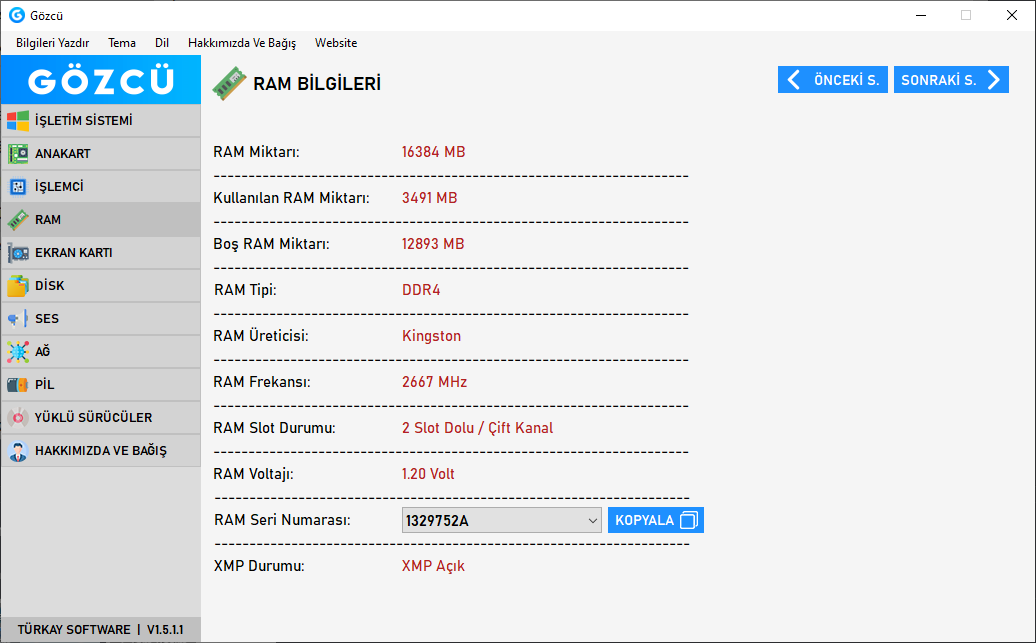Open the Anakart motherboard icon
This screenshot has height=643, width=1036.
coord(18,154)
